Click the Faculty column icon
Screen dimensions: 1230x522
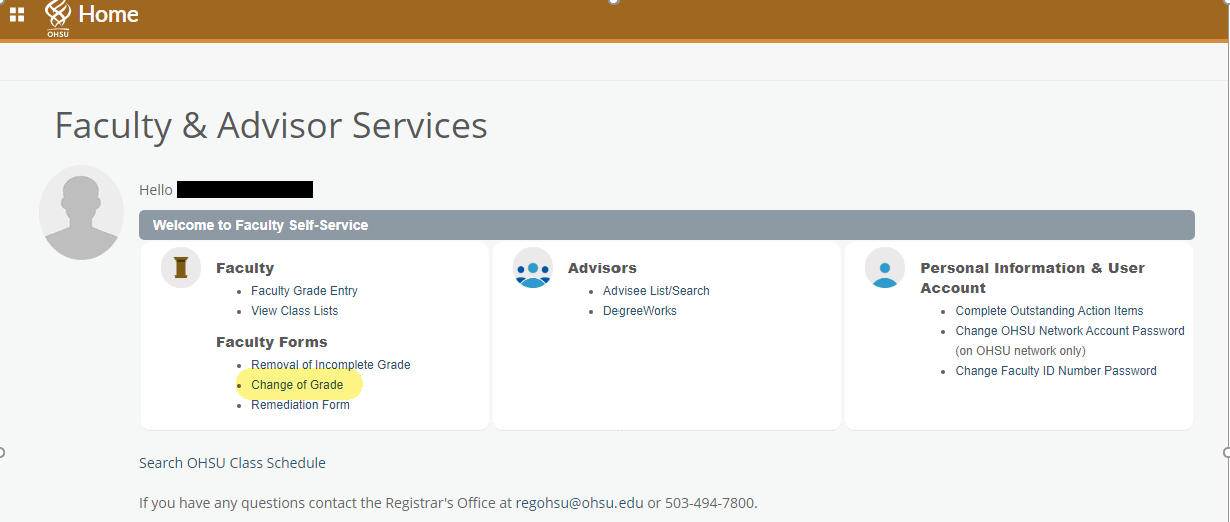coord(181,268)
